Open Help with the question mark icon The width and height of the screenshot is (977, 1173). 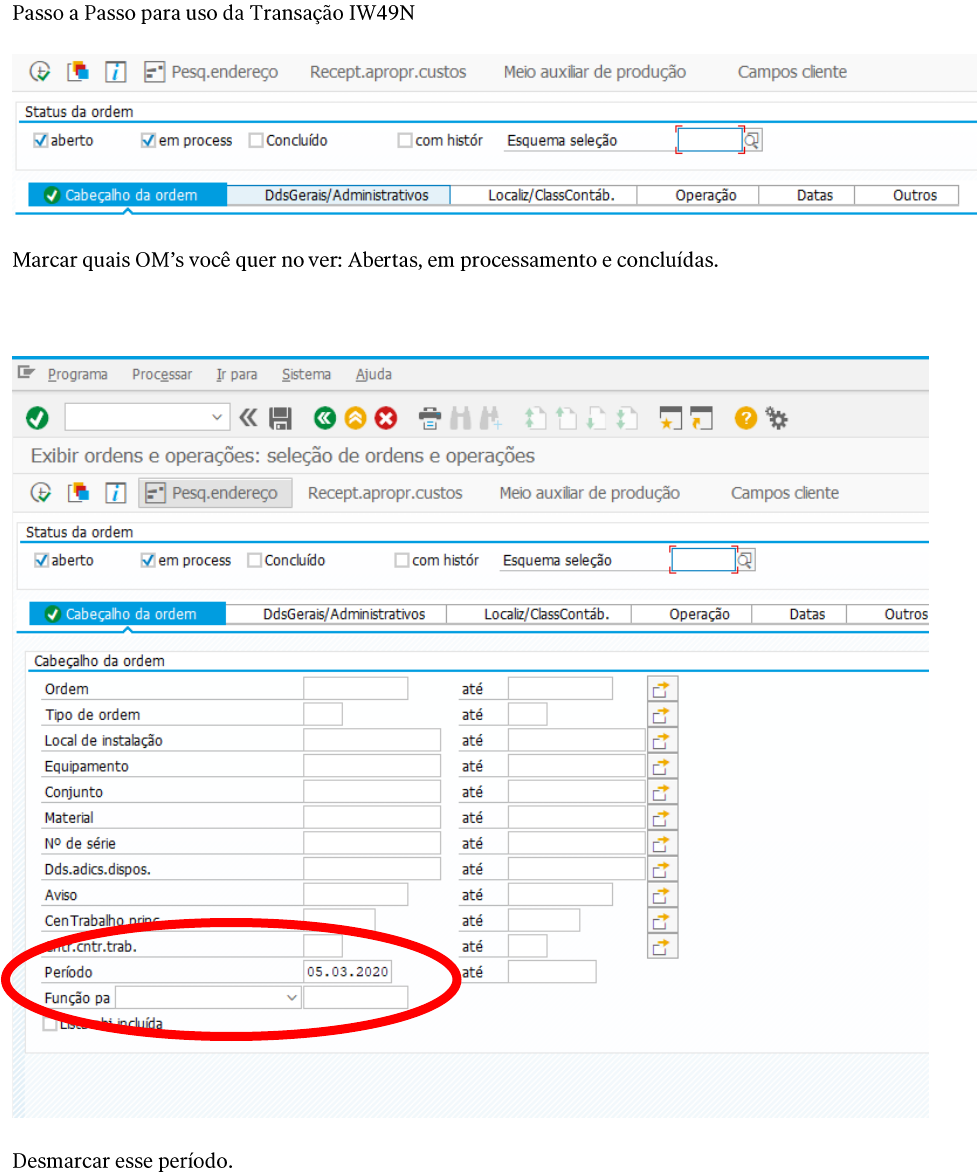pyautogui.click(x=745, y=418)
